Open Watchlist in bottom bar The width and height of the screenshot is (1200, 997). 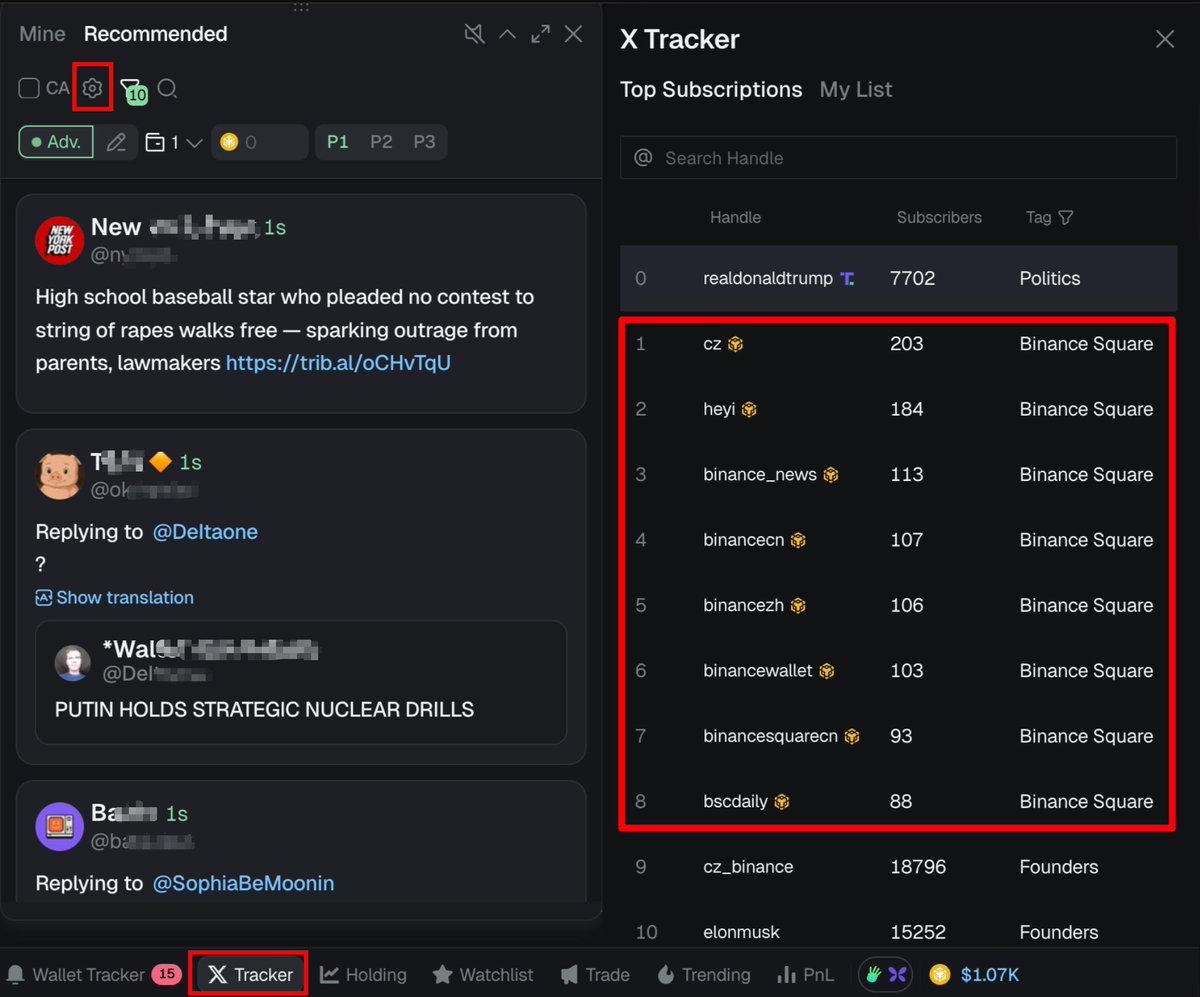(483, 974)
